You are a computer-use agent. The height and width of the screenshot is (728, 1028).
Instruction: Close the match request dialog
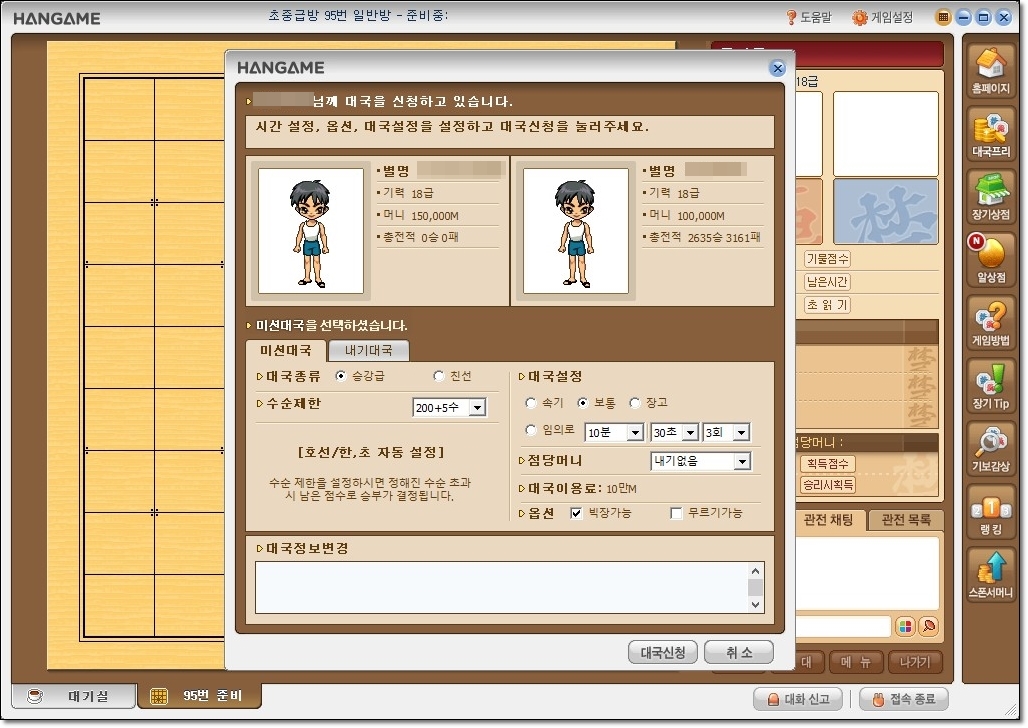click(x=777, y=68)
